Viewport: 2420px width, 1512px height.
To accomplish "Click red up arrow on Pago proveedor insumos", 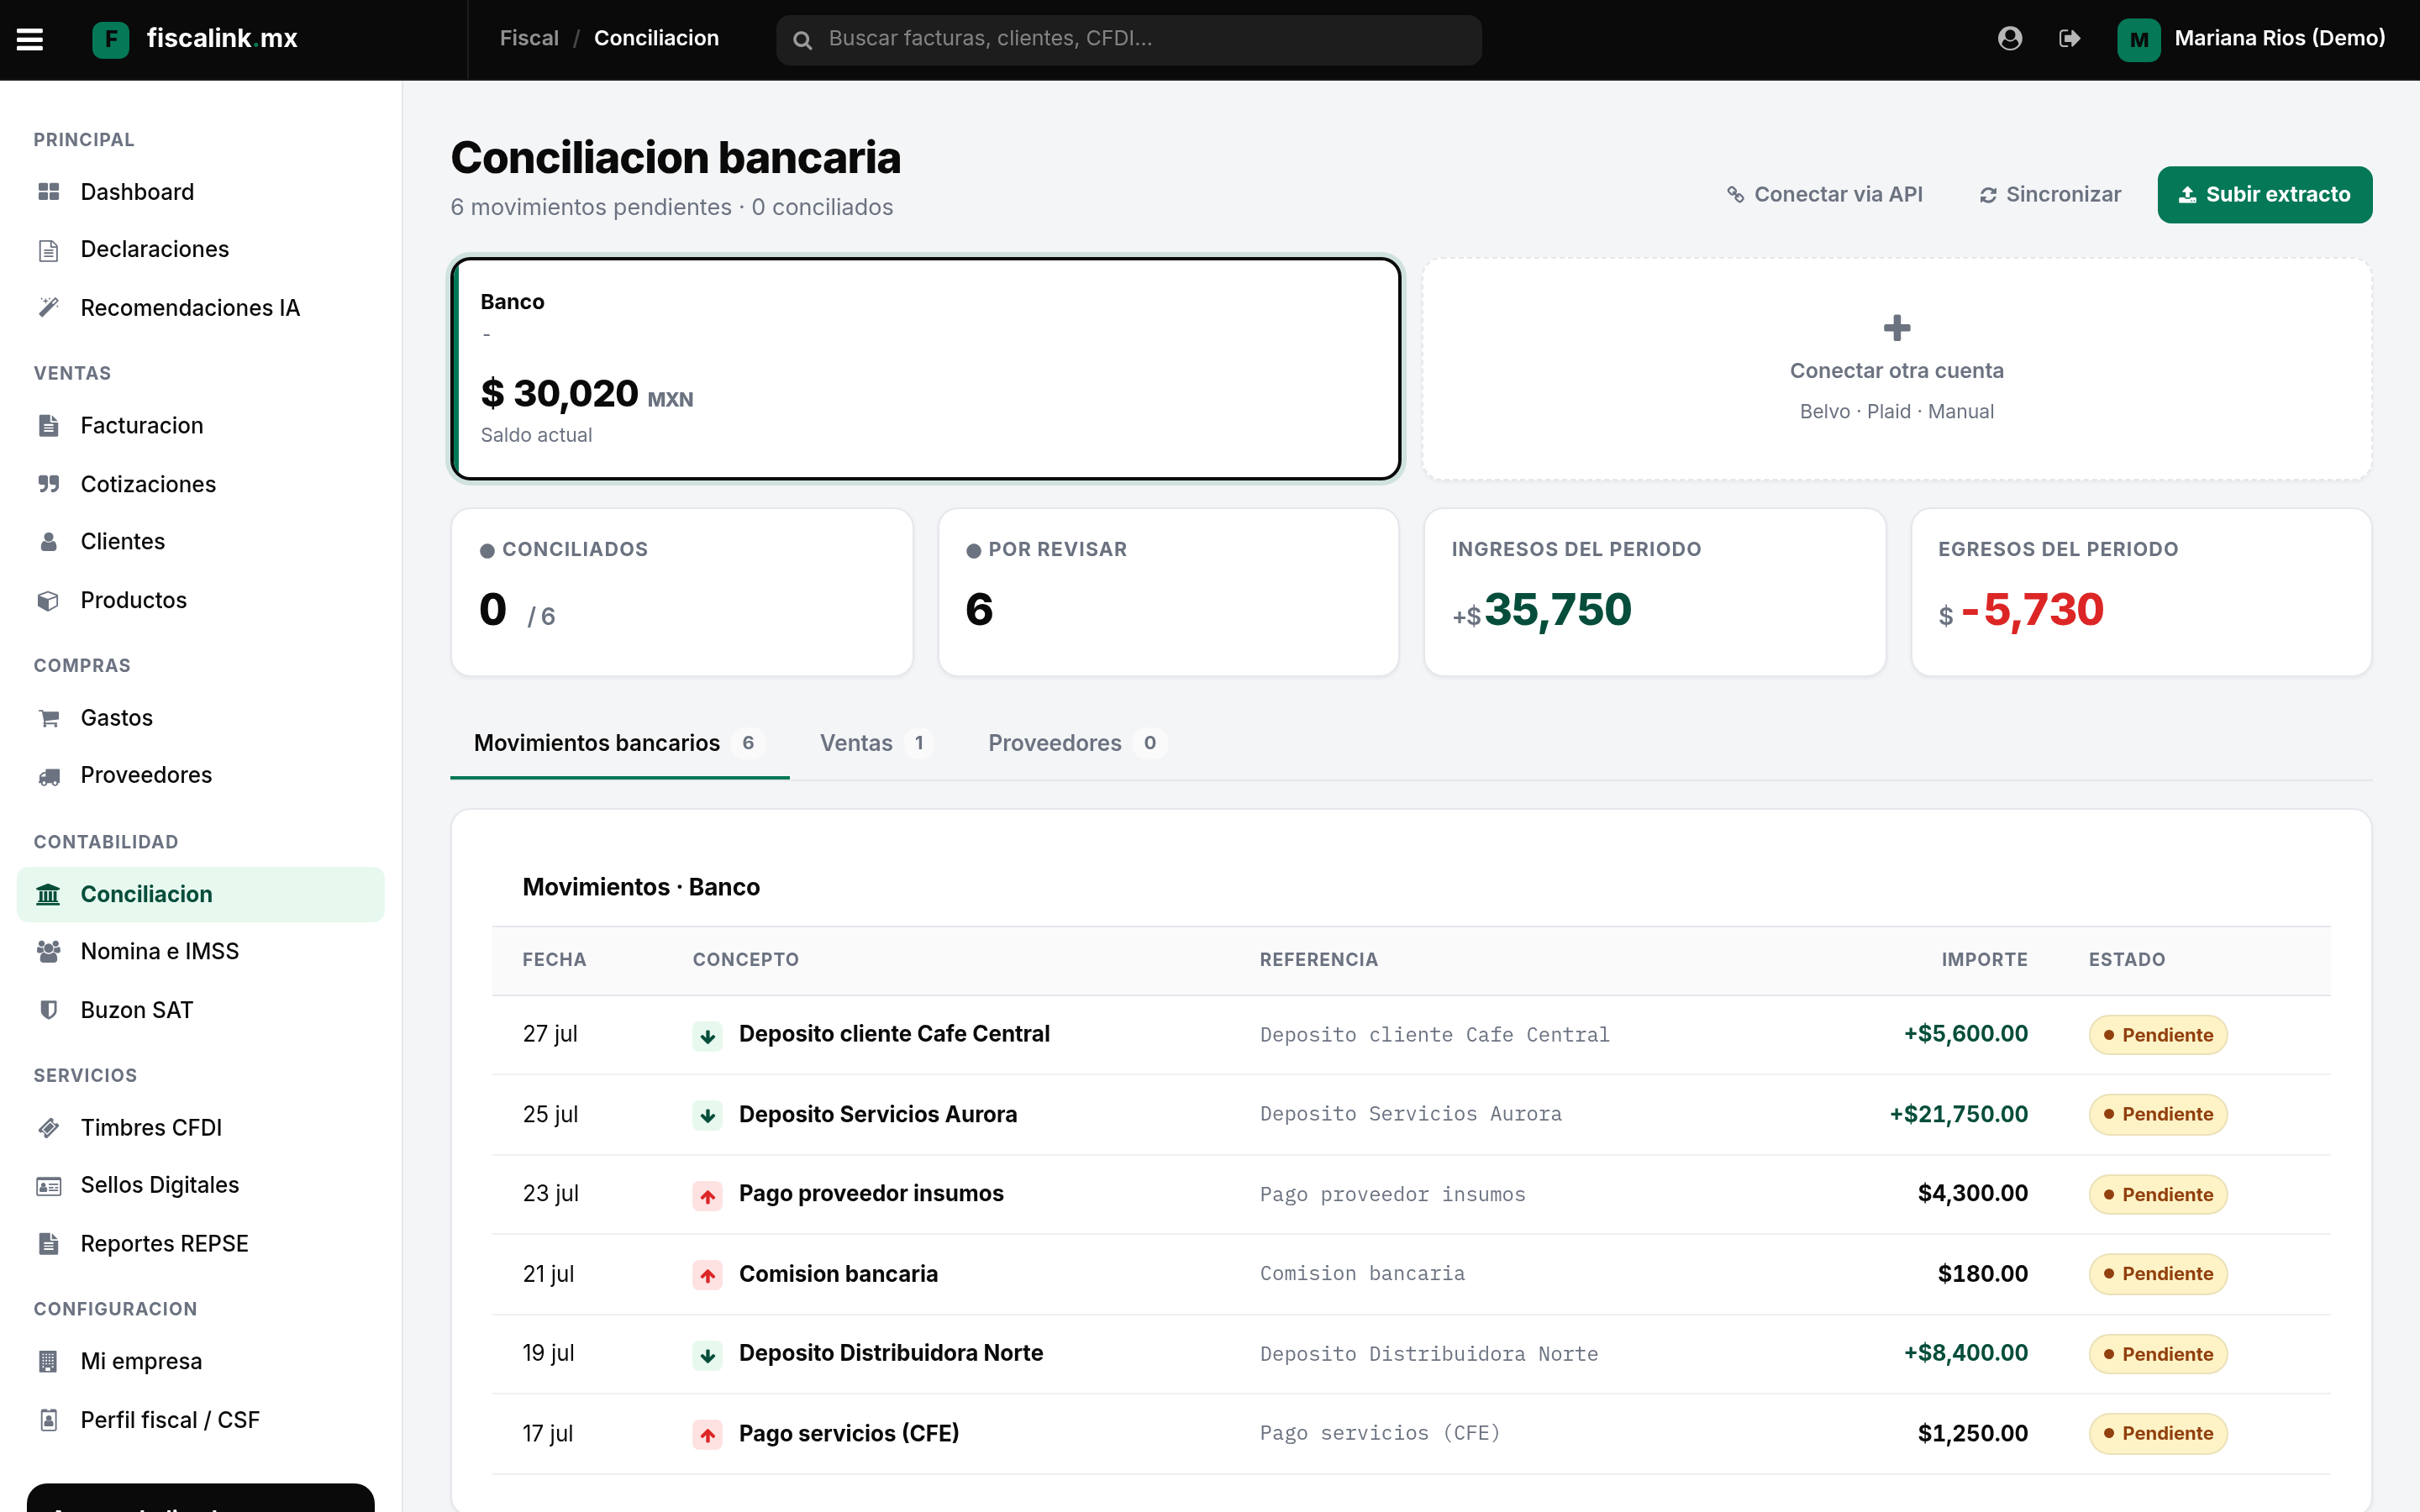I will pyautogui.click(x=707, y=1195).
